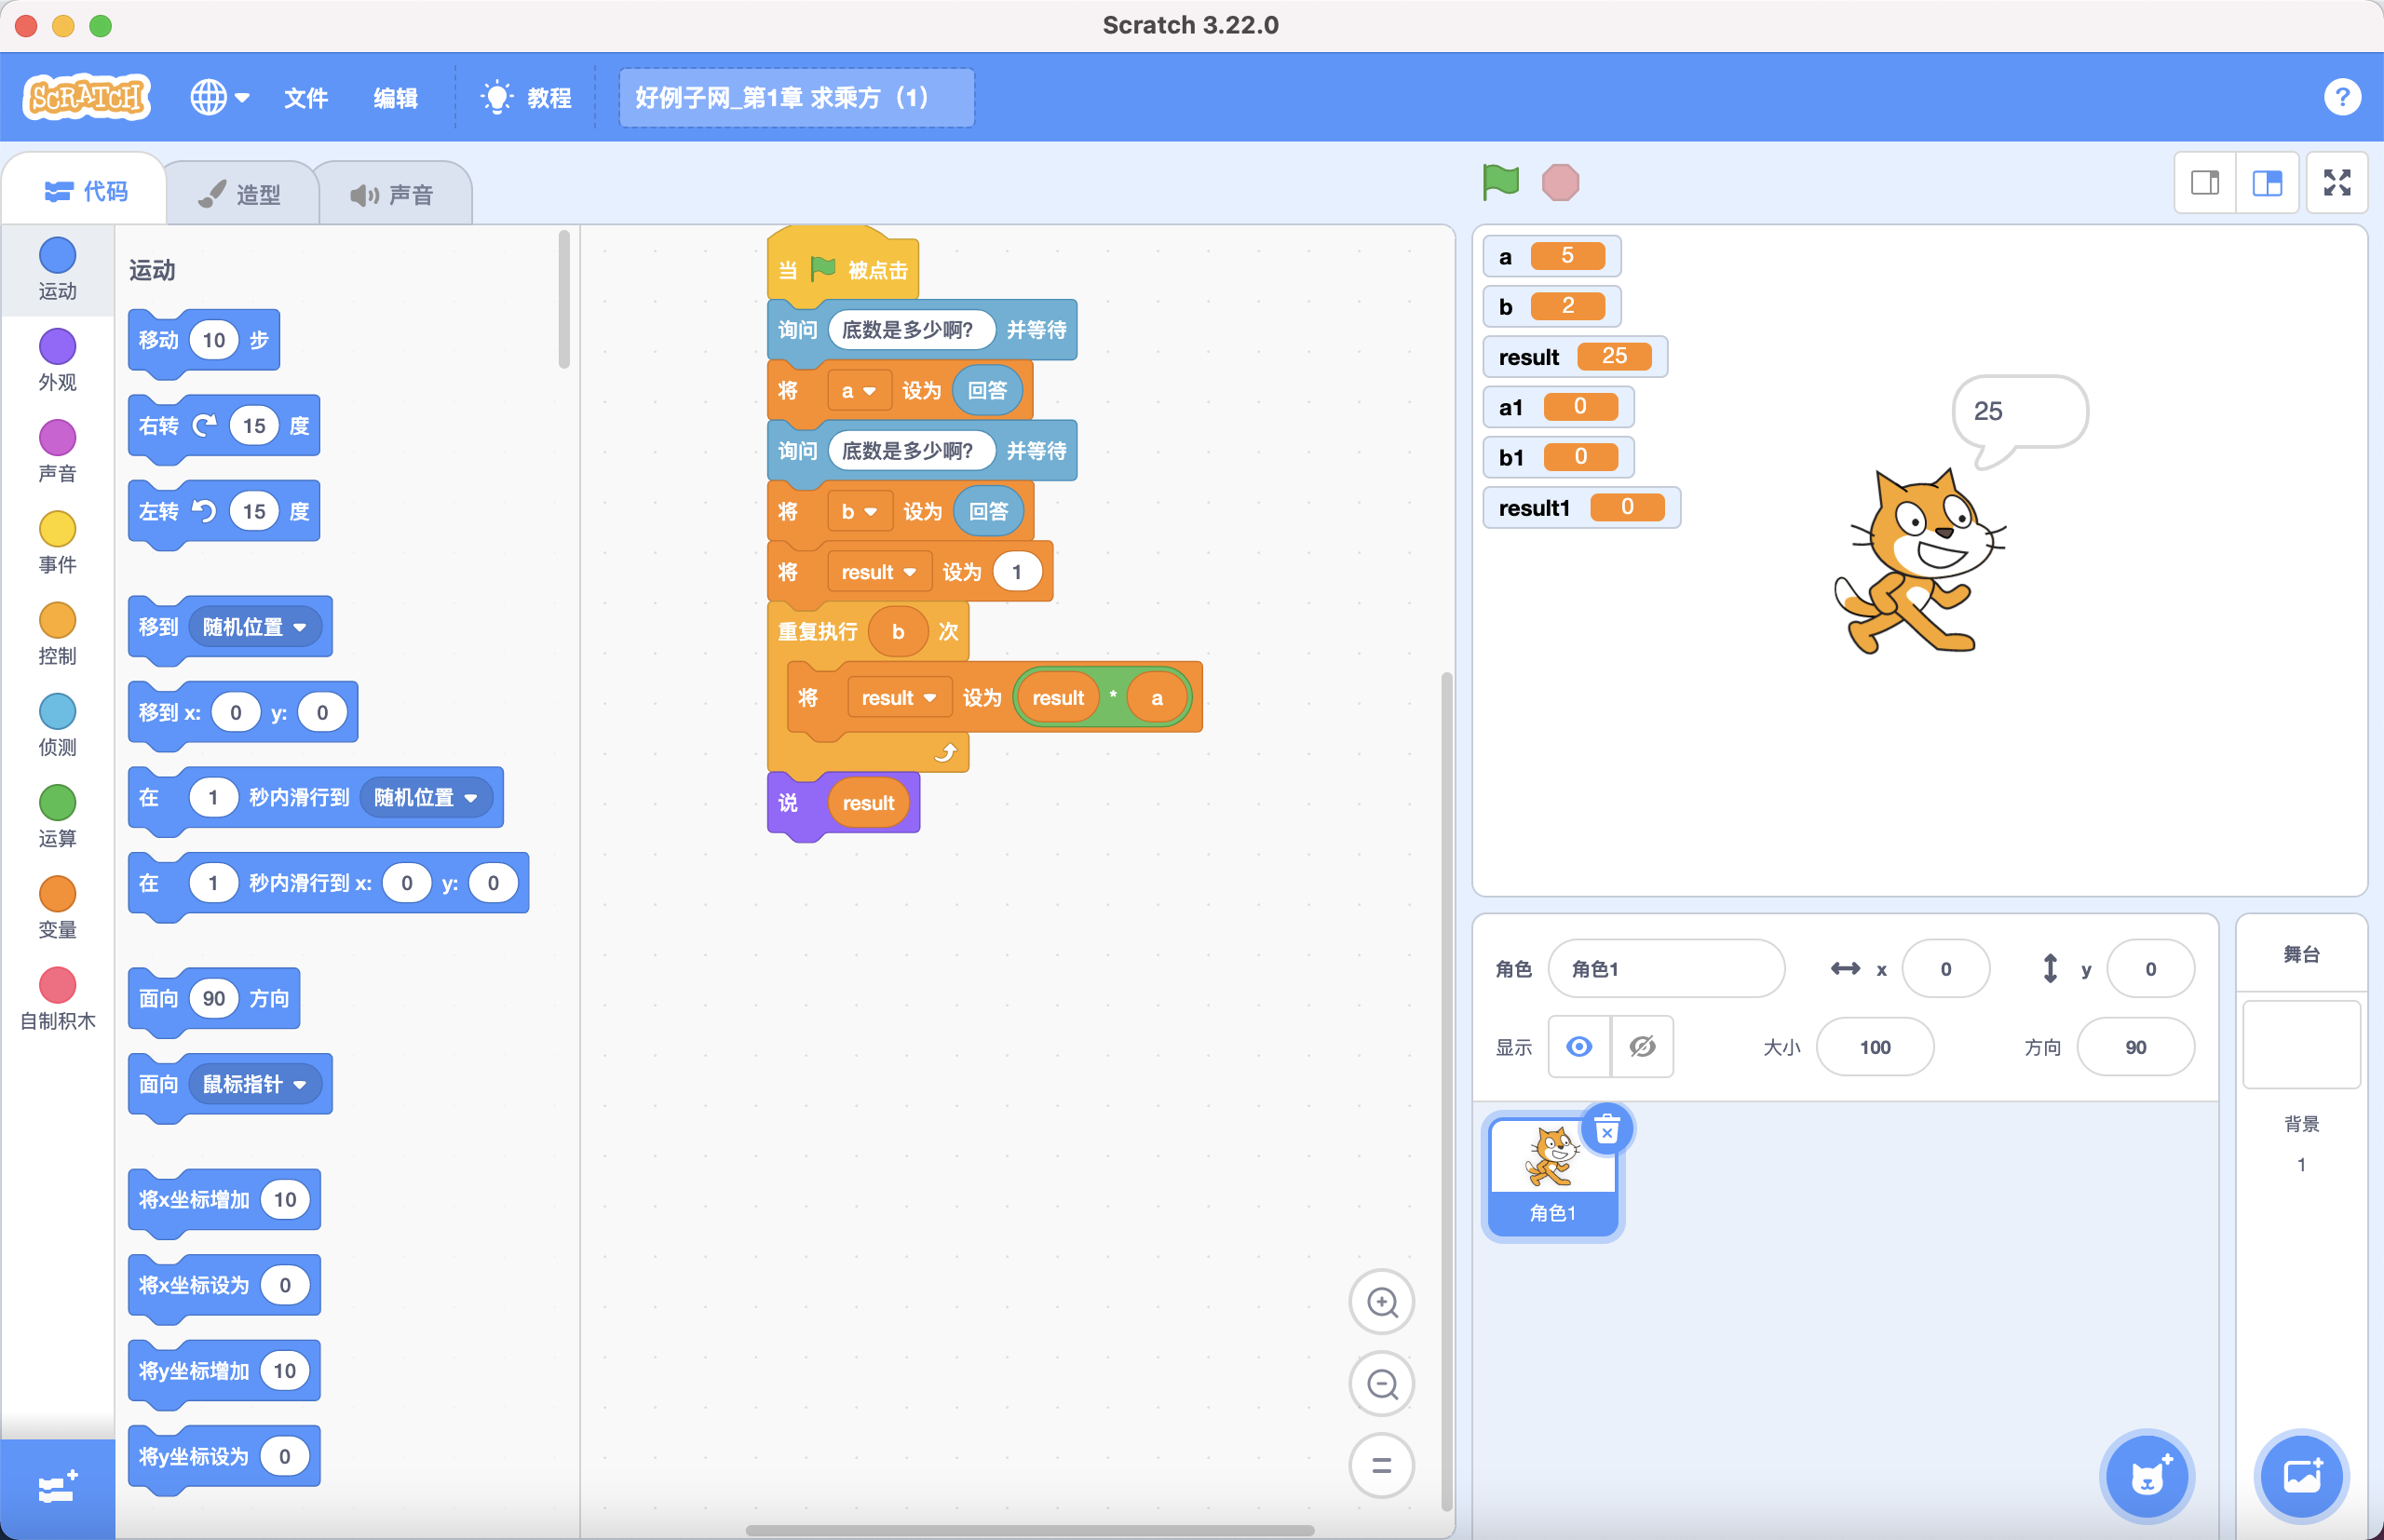Edit the sprite y position field
The width and height of the screenshot is (2384, 1540).
pos(2150,968)
